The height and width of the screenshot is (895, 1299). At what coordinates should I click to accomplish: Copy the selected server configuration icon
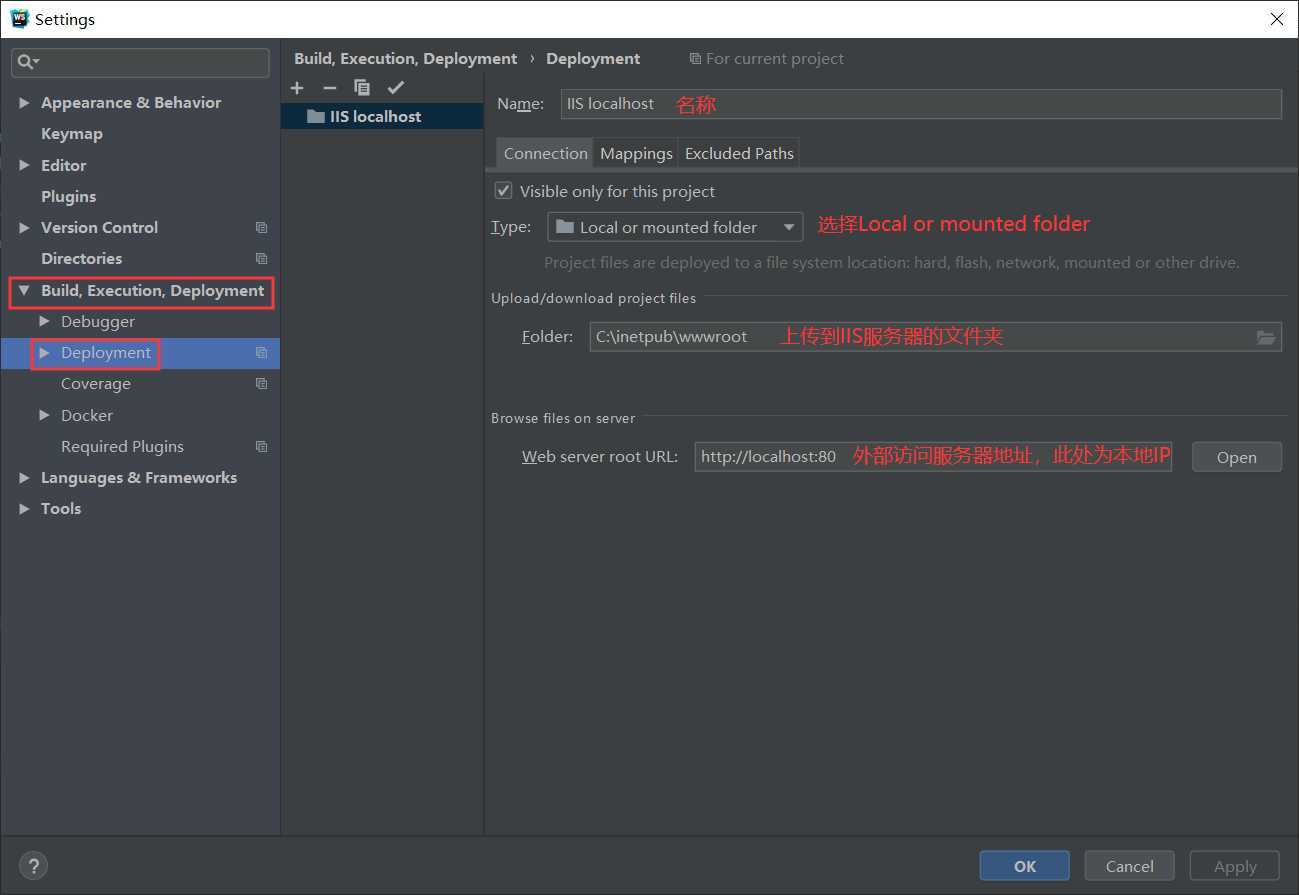[x=362, y=88]
